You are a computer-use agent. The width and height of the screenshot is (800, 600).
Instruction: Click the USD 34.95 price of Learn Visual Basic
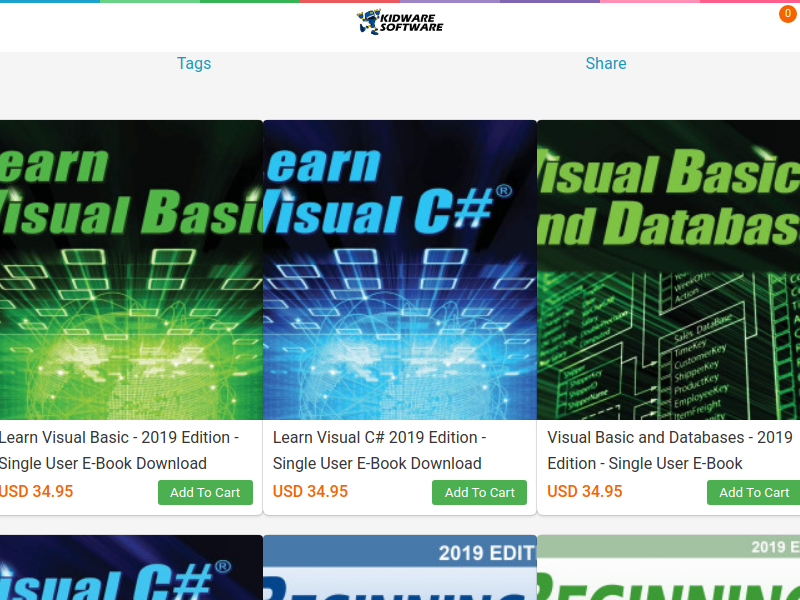point(36,491)
